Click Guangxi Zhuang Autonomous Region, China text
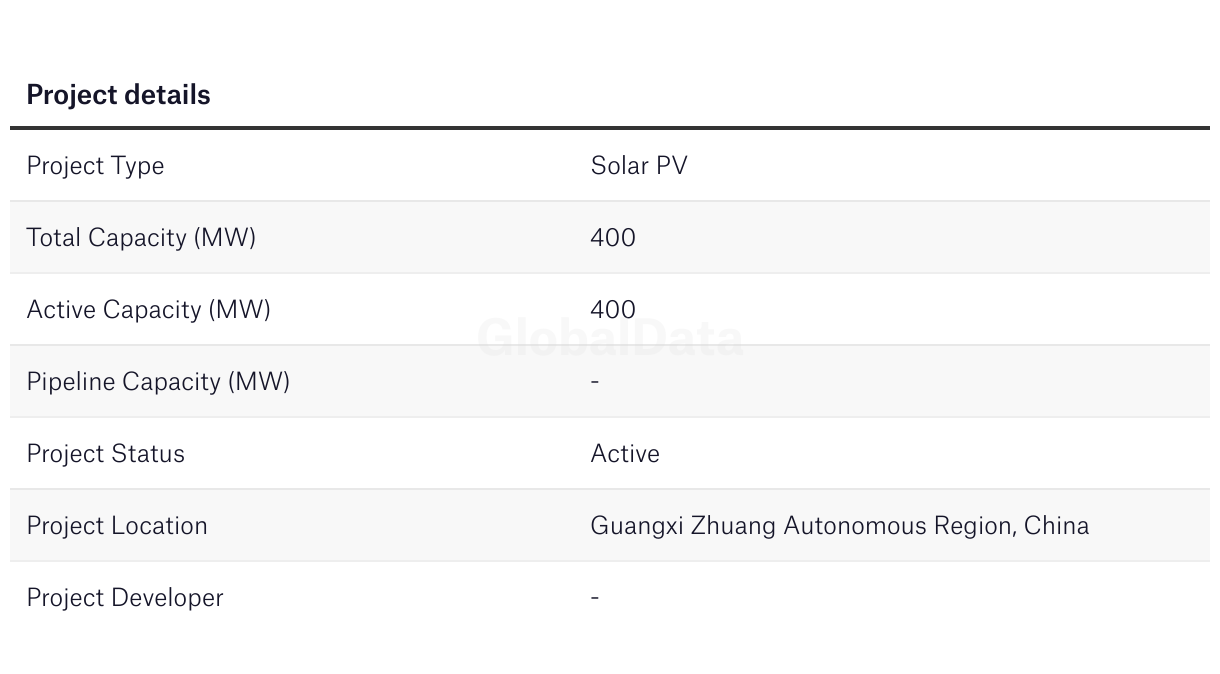The height and width of the screenshot is (674, 1220). pyautogui.click(x=840, y=526)
